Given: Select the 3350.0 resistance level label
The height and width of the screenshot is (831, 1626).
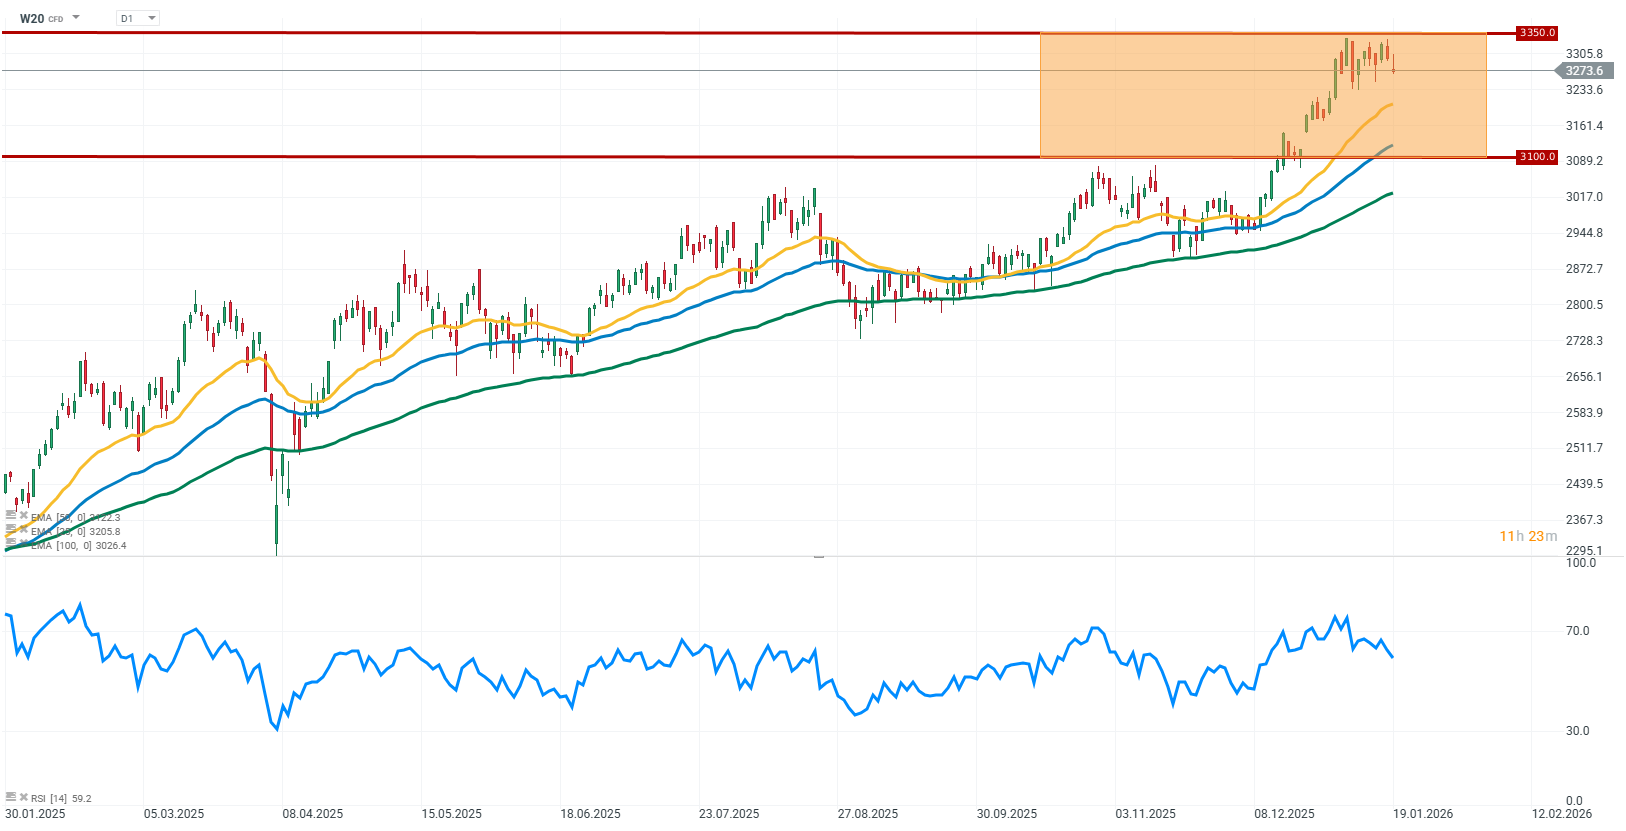Looking at the screenshot, I should tap(1537, 33).
